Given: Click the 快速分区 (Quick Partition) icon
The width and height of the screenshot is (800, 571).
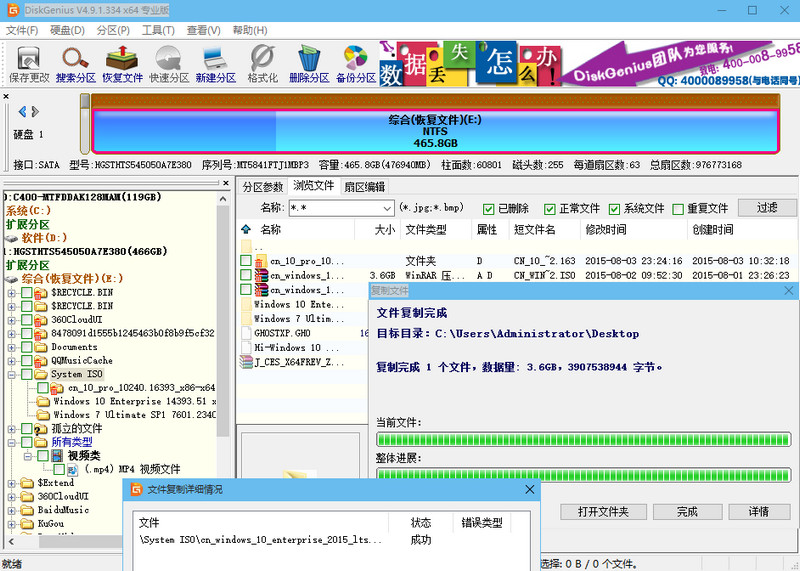Looking at the screenshot, I should coord(169,63).
